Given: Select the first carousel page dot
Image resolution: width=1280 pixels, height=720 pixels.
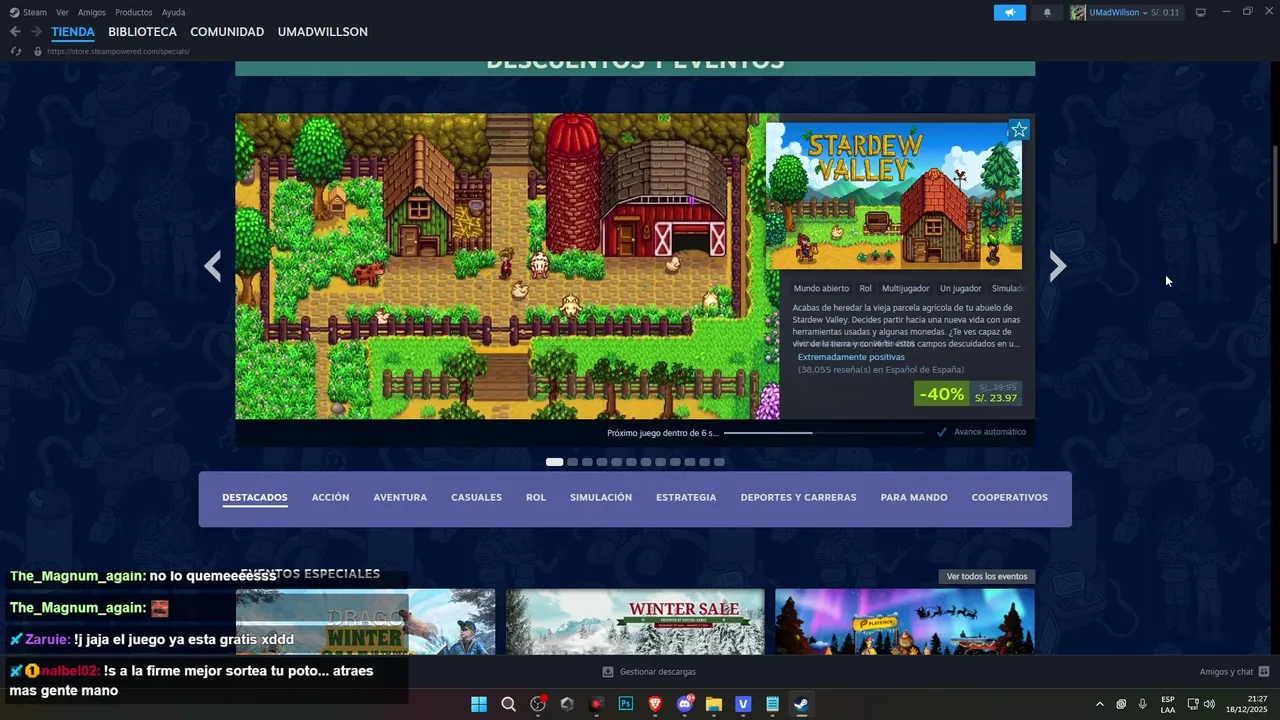Looking at the screenshot, I should coord(554,462).
